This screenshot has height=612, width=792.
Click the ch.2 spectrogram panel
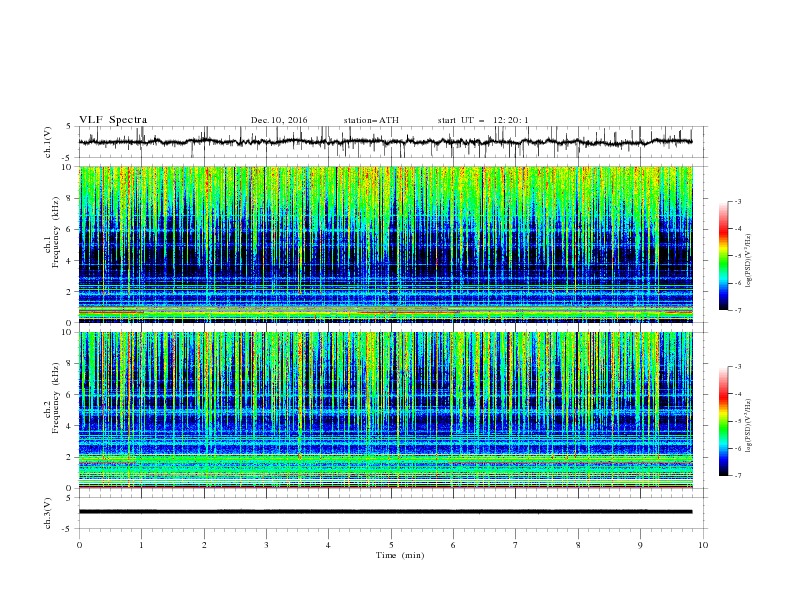(386, 410)
